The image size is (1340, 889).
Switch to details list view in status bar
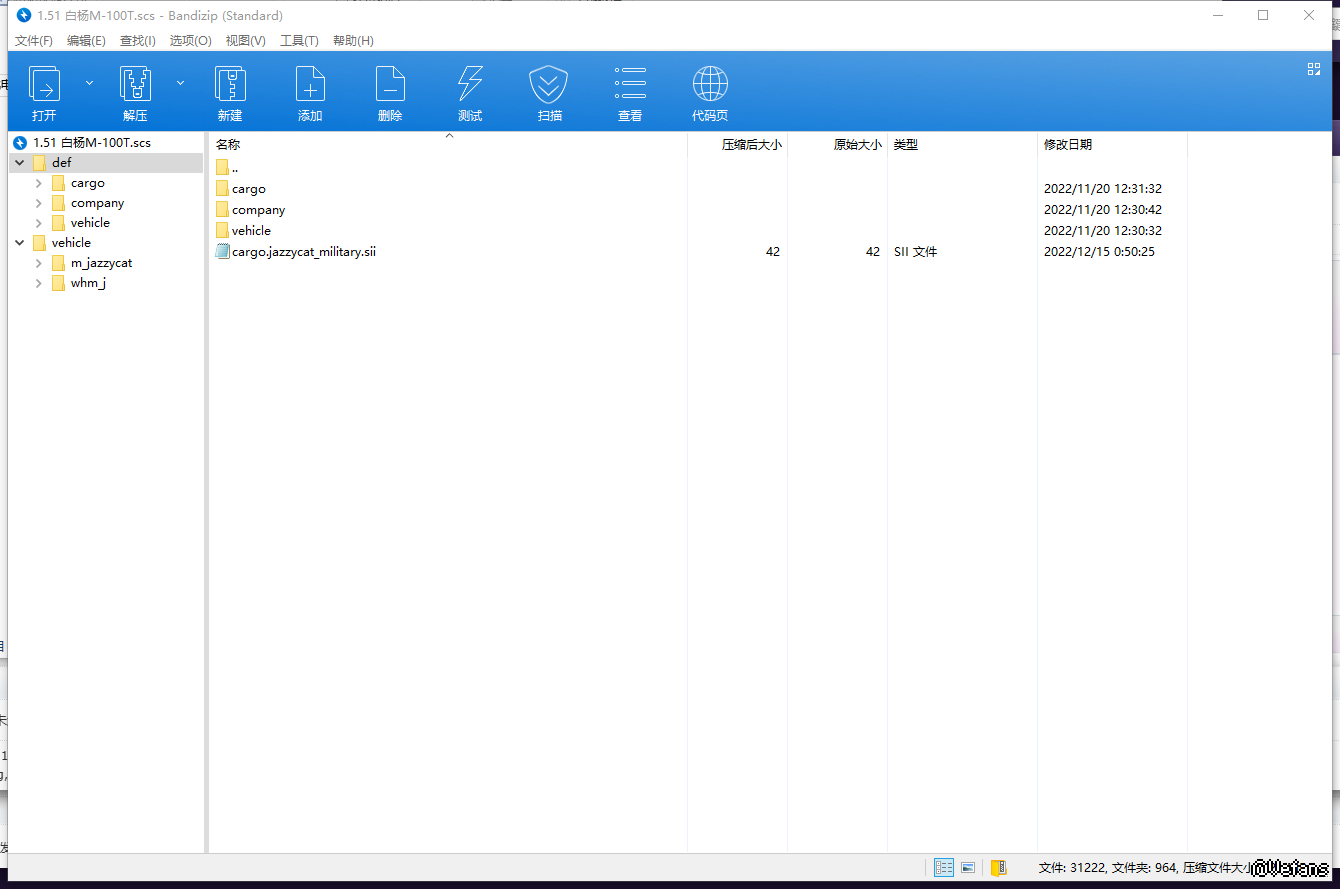(943, 868)
